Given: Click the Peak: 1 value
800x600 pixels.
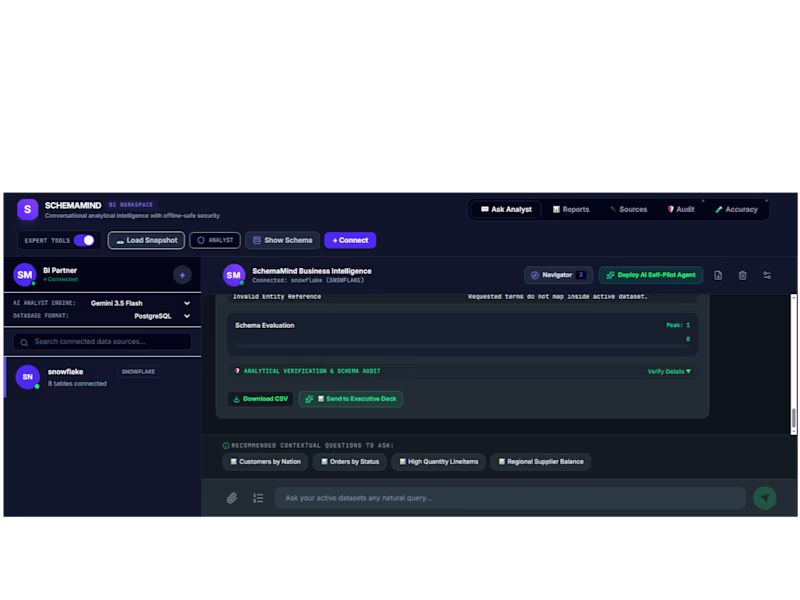Looking at the screenshot, I should [x=678, y=325].
